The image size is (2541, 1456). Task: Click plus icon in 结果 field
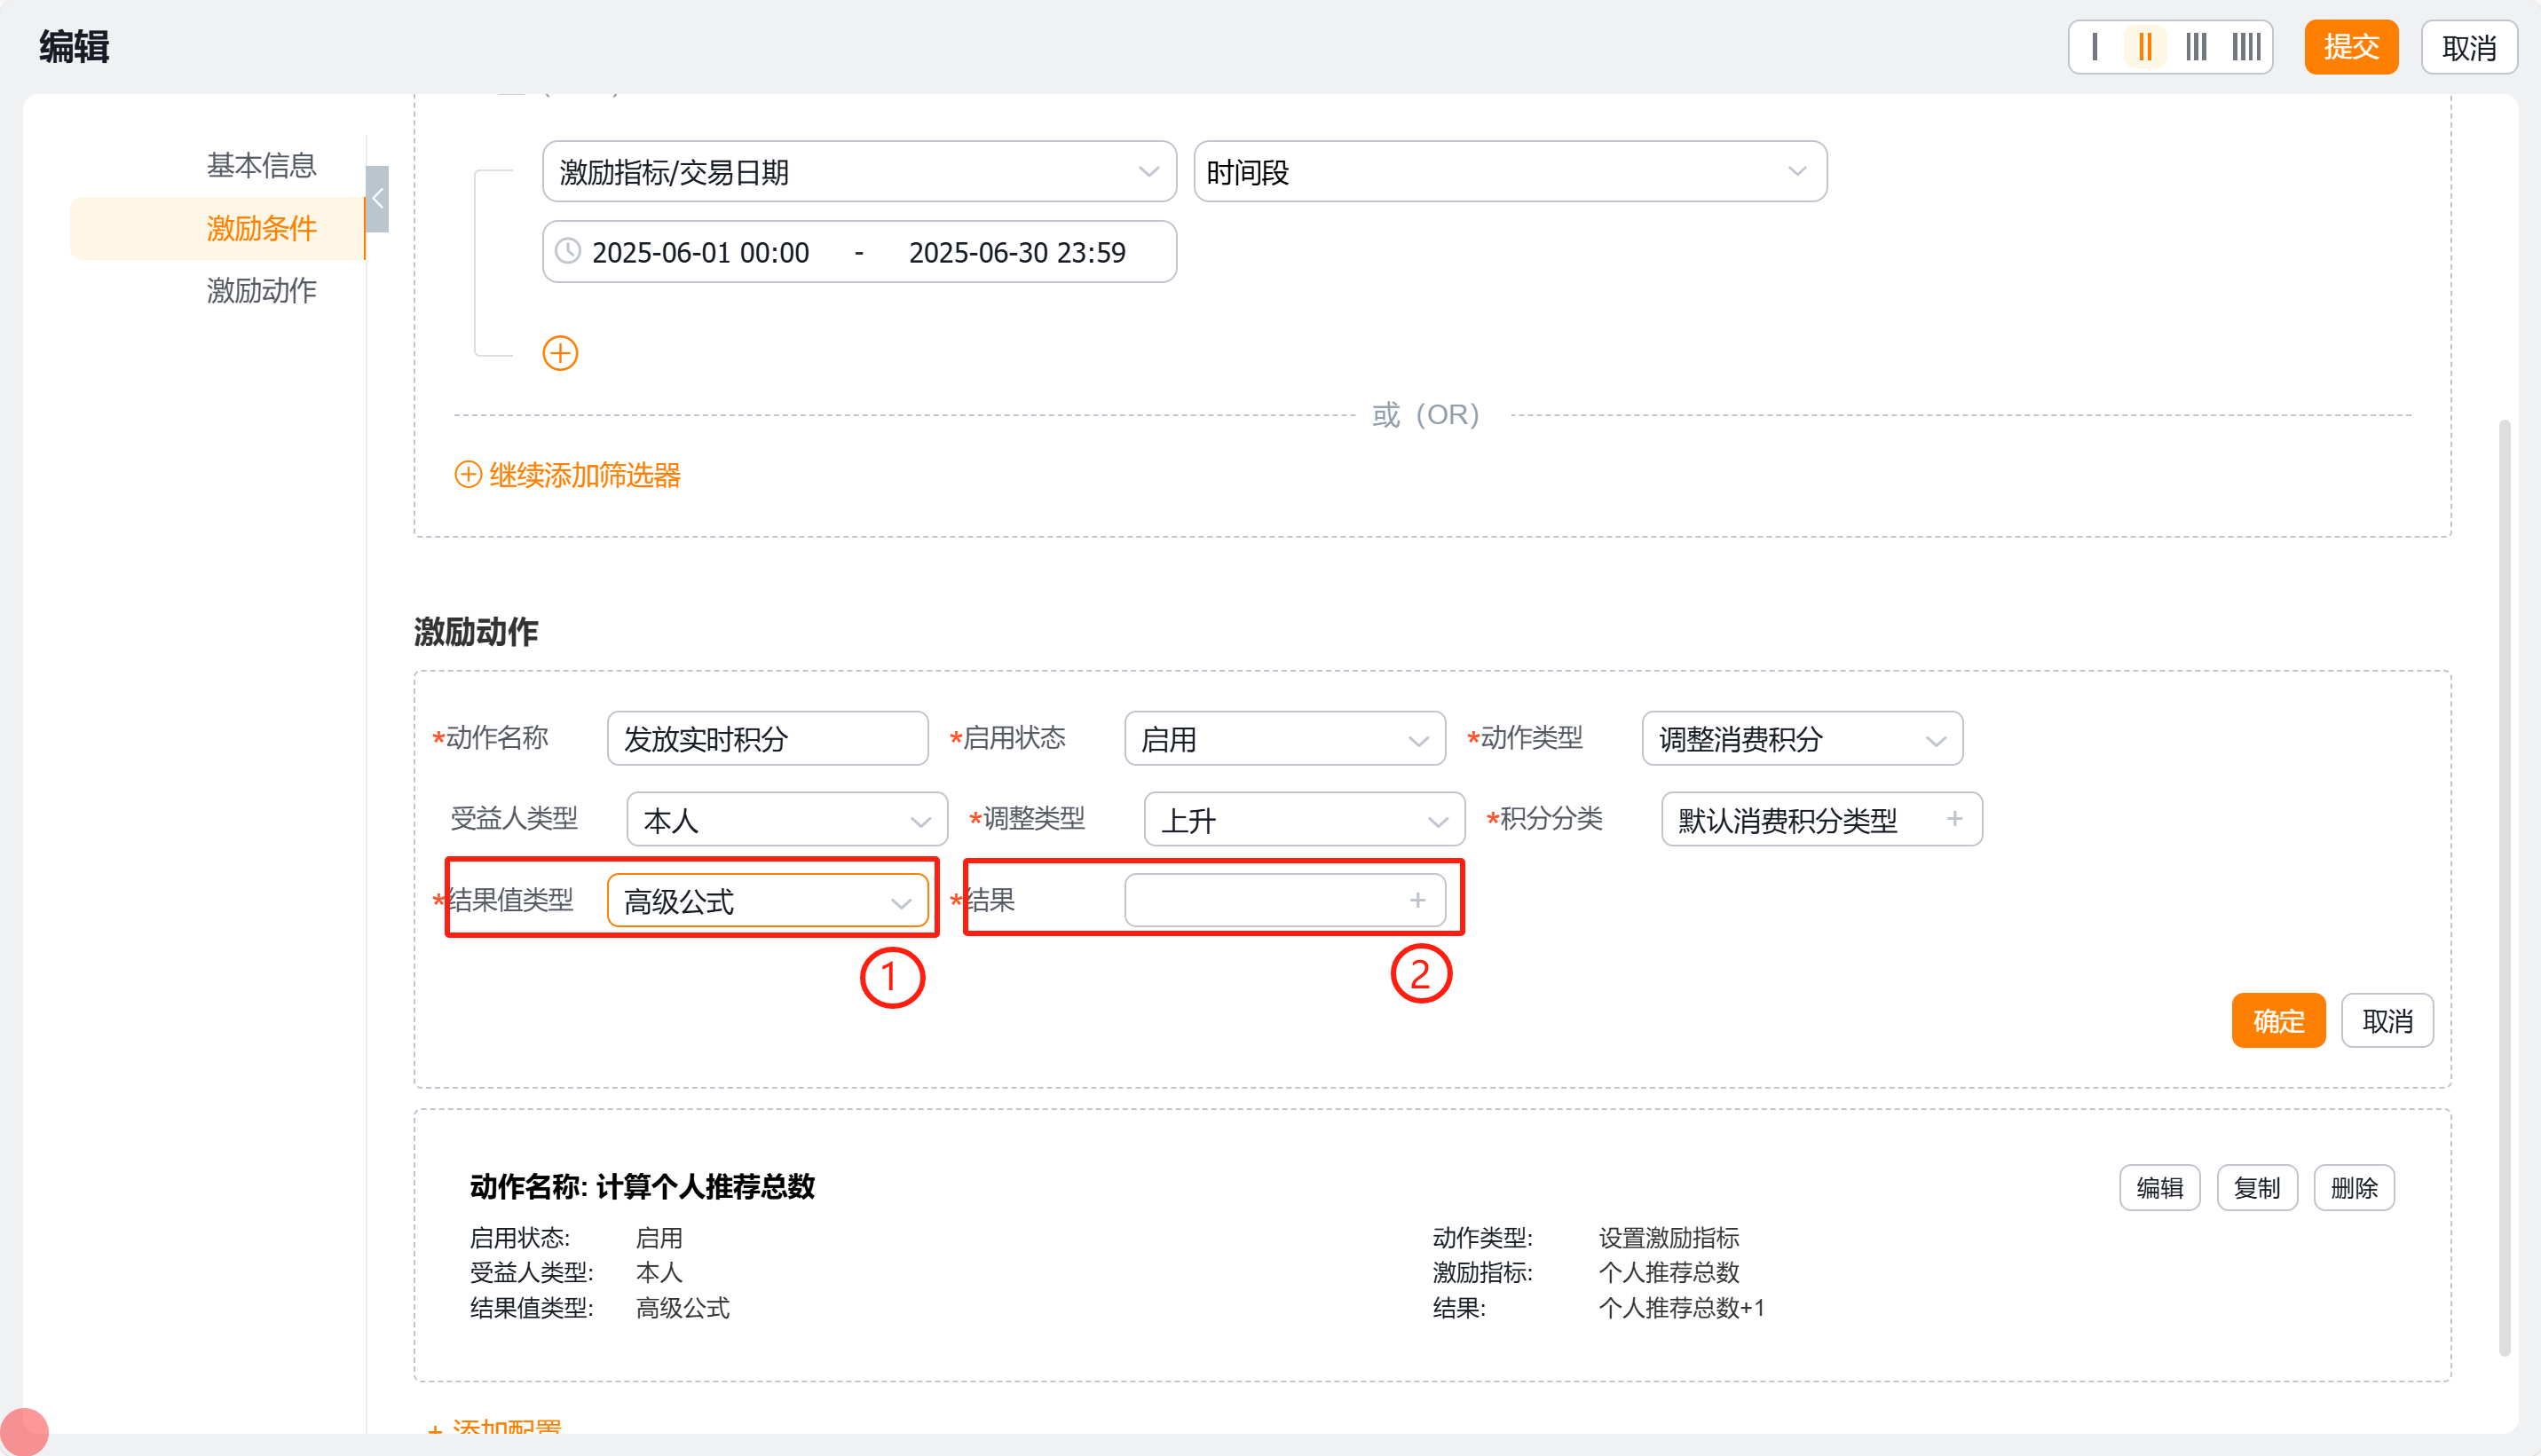[x=1417, y=901]
